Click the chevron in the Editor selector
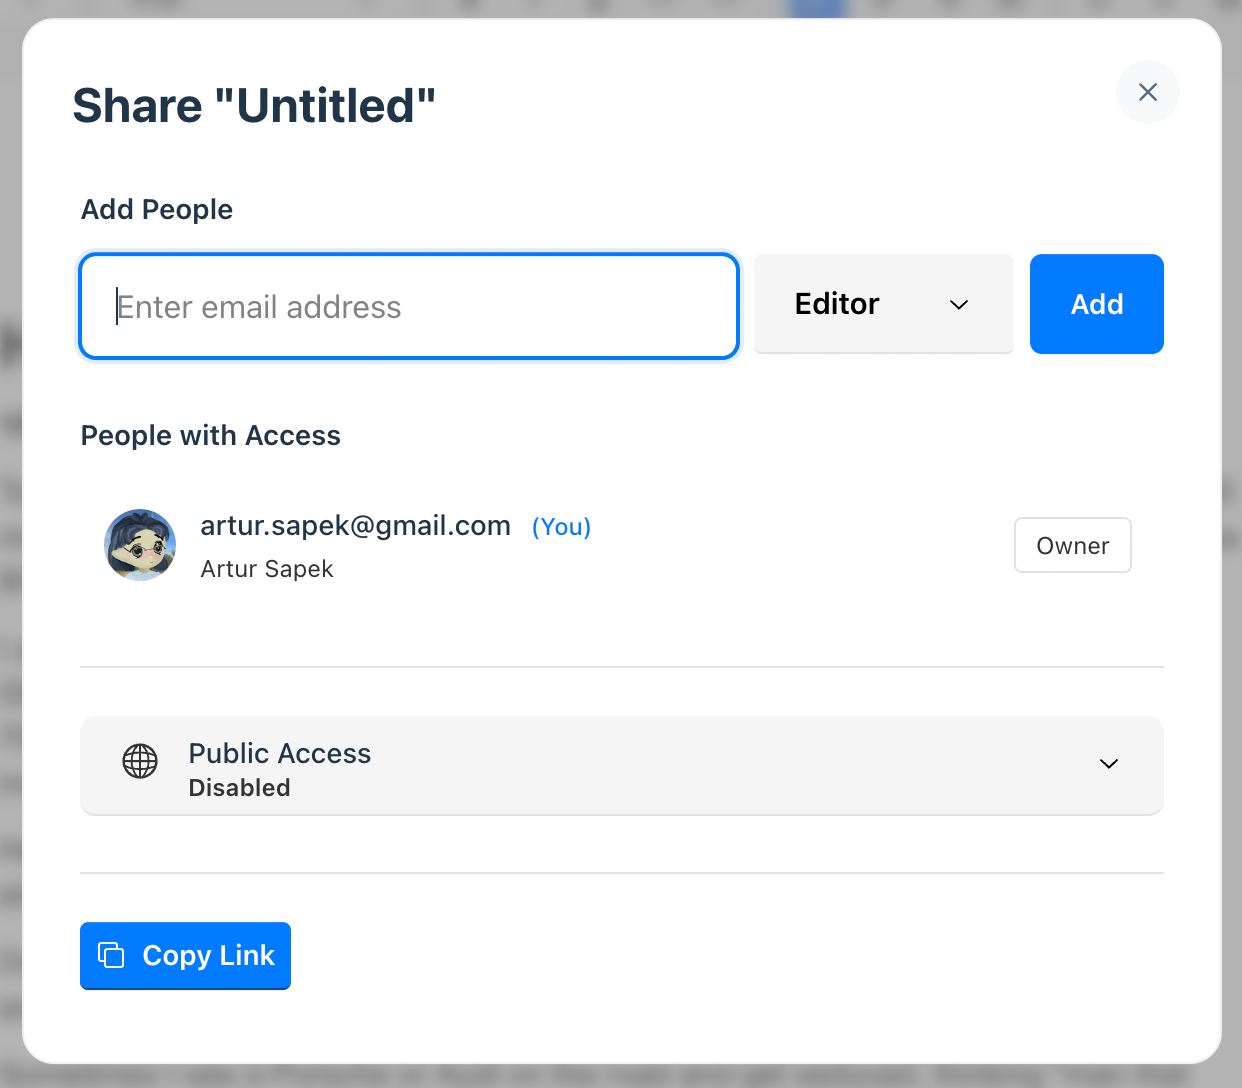 coord(959,305)
